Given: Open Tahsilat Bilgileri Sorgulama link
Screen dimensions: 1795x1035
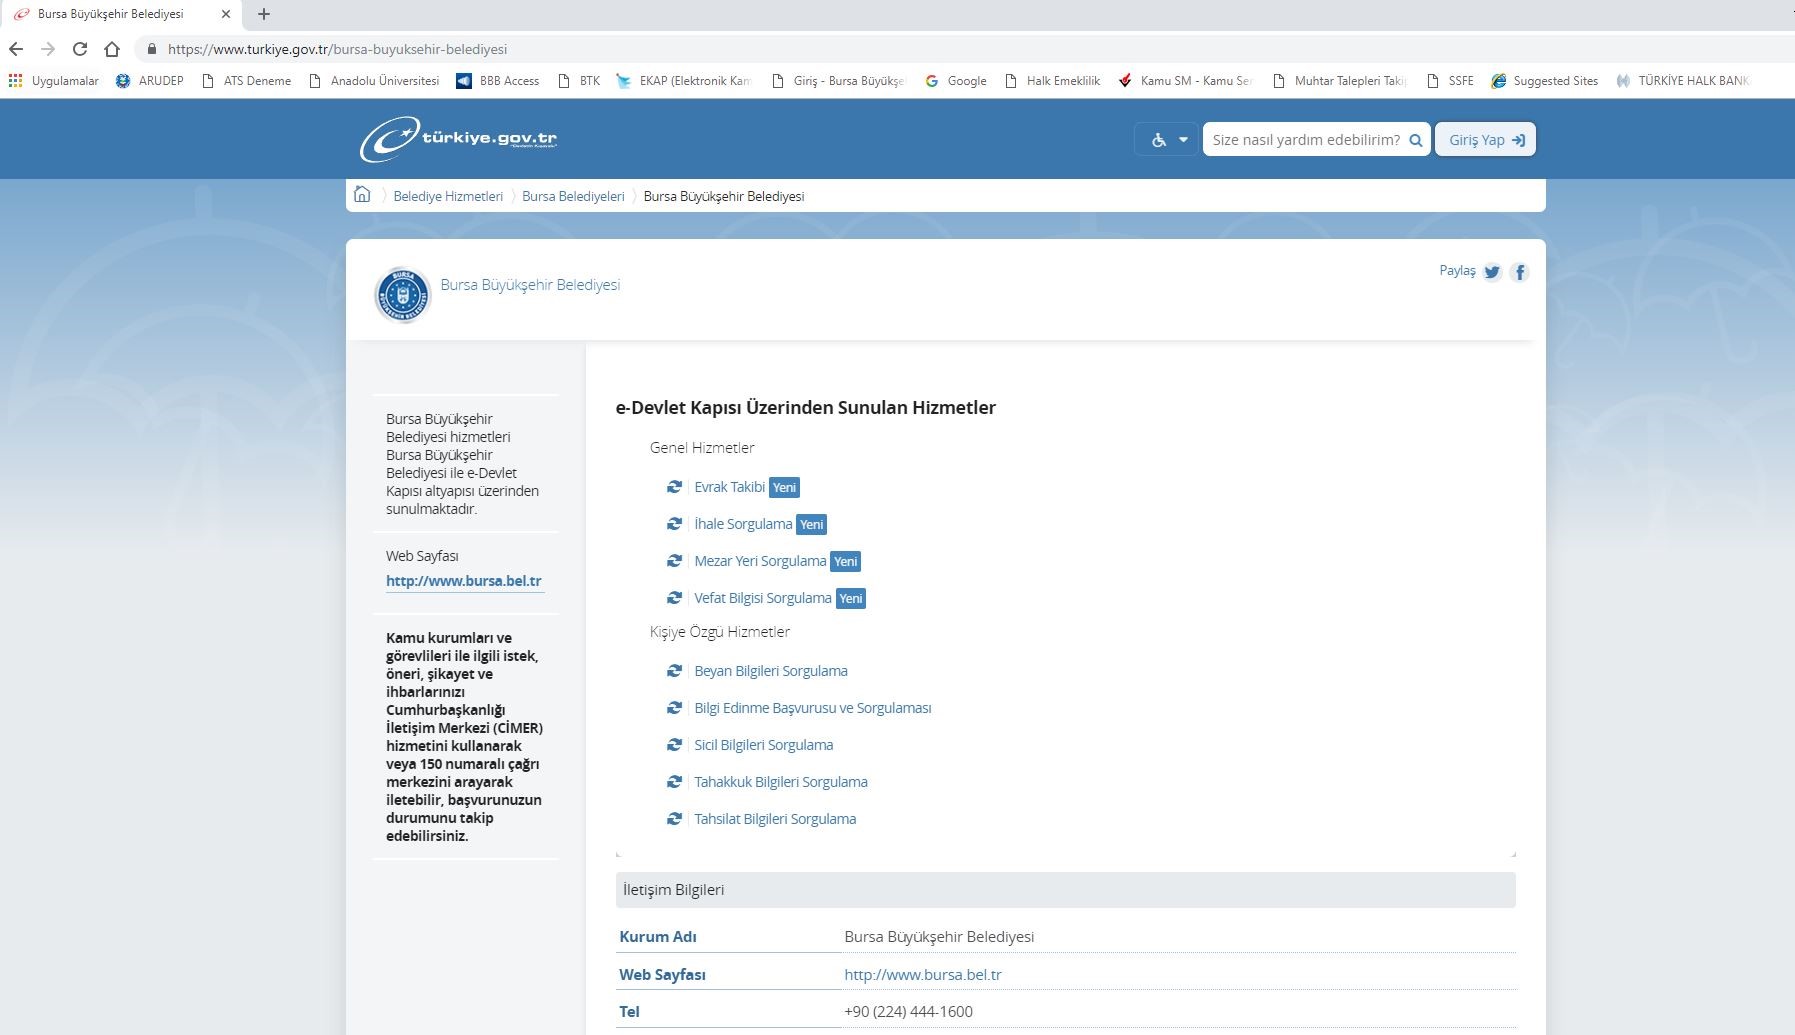Looking at the screenshot, I should click(775, 819).
